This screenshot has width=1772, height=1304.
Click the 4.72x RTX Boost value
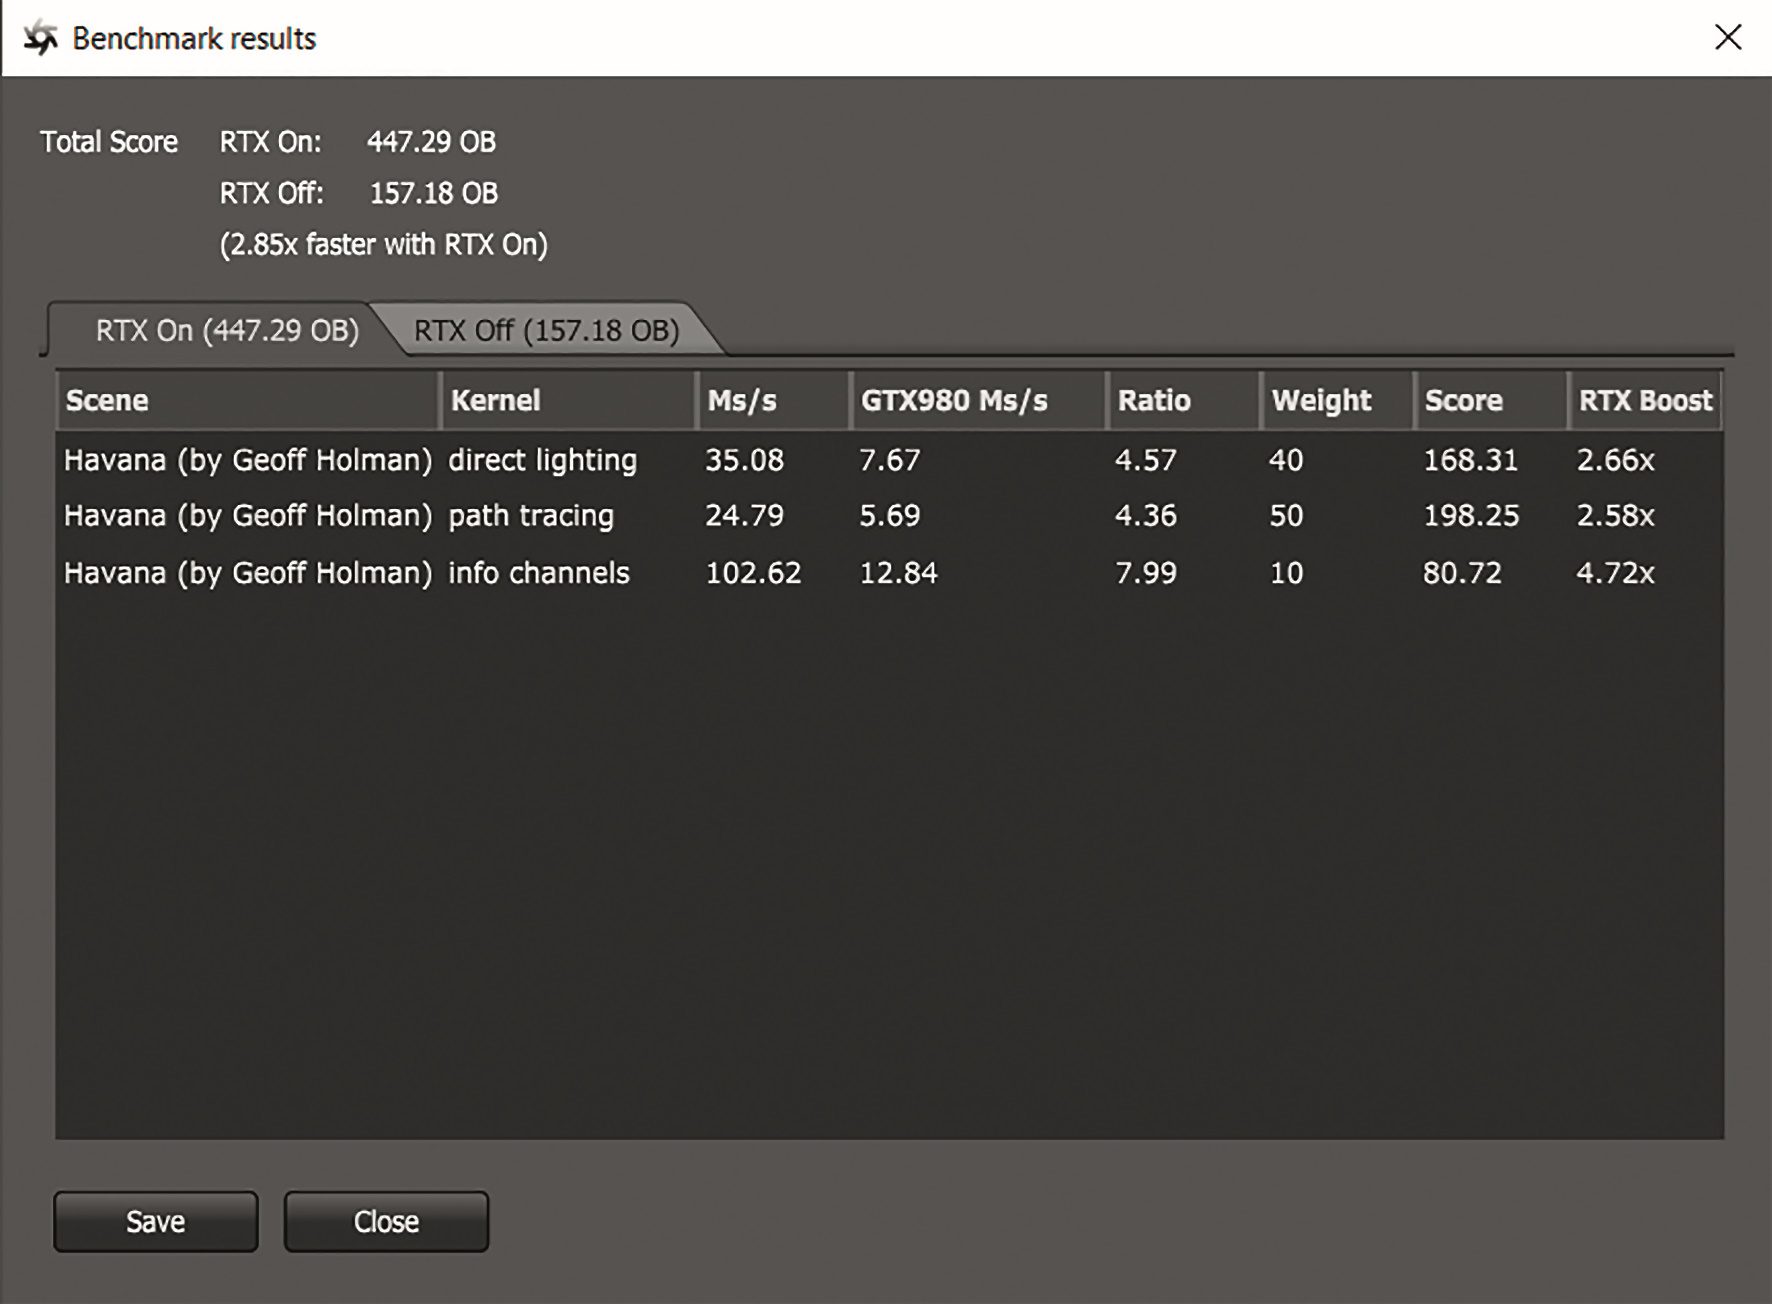click(1615, 573)
